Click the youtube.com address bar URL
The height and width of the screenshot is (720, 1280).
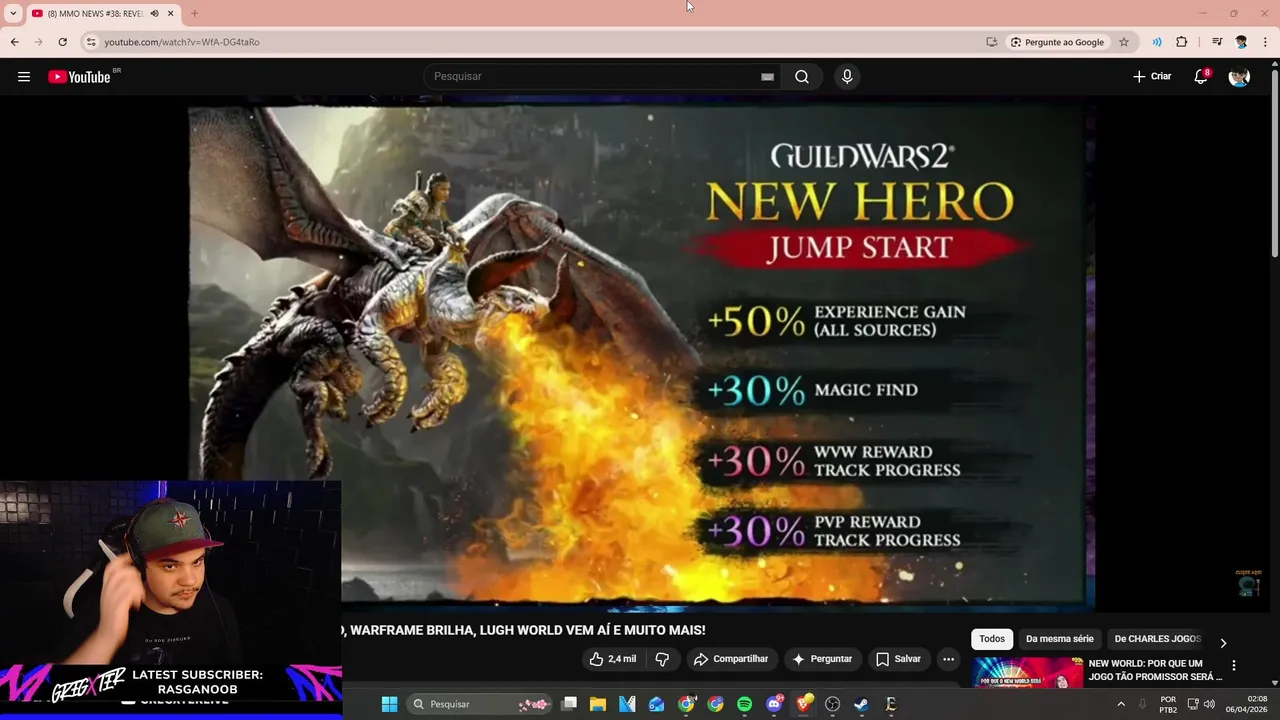click(x=182, y=42)
